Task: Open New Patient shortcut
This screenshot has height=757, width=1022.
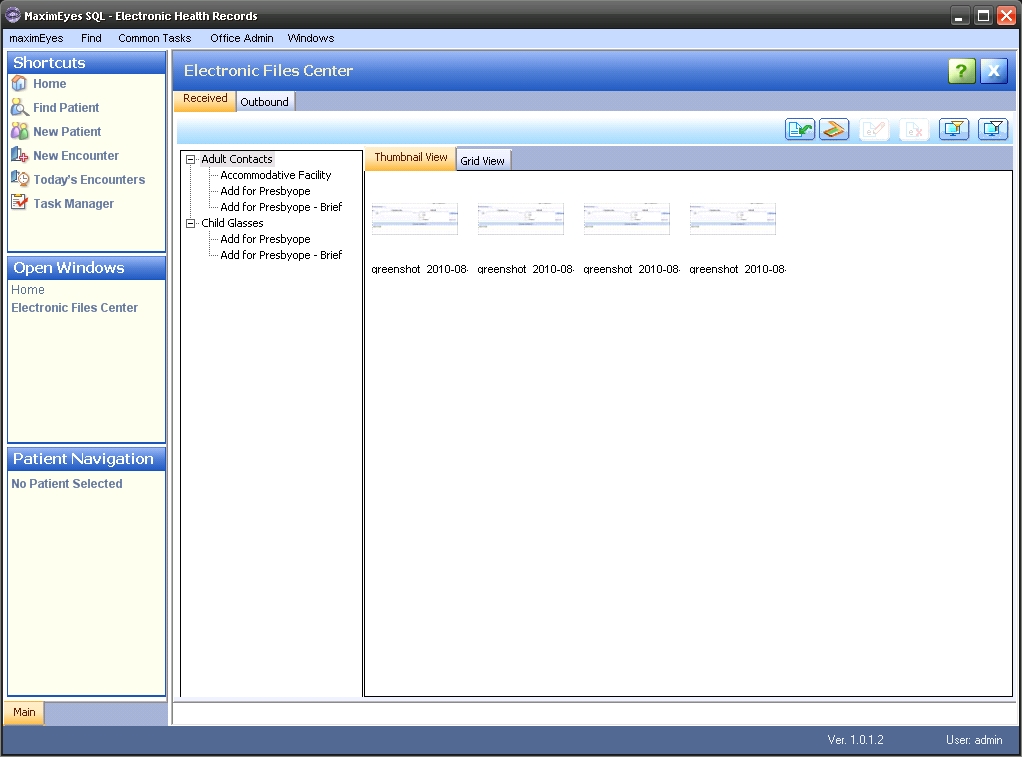Action: (67, 132)
